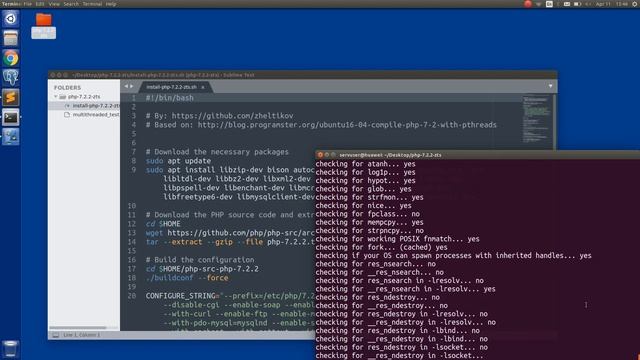Open the remote desktop app in the dock
640x360 pixels.
(11, 137)
